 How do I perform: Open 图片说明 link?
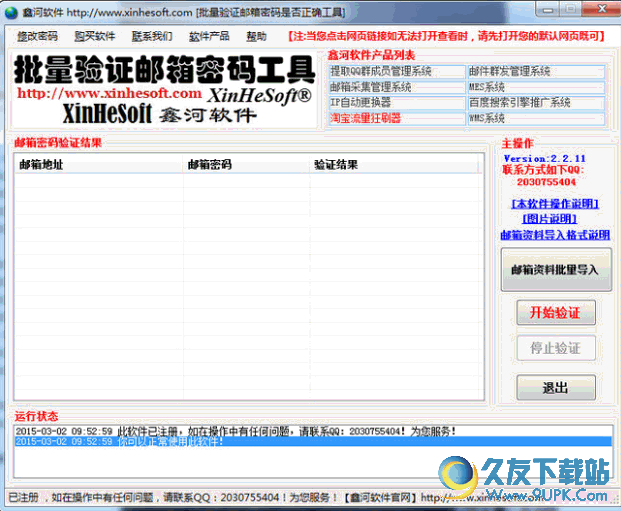pyautogui.click(x=550, y=219)
